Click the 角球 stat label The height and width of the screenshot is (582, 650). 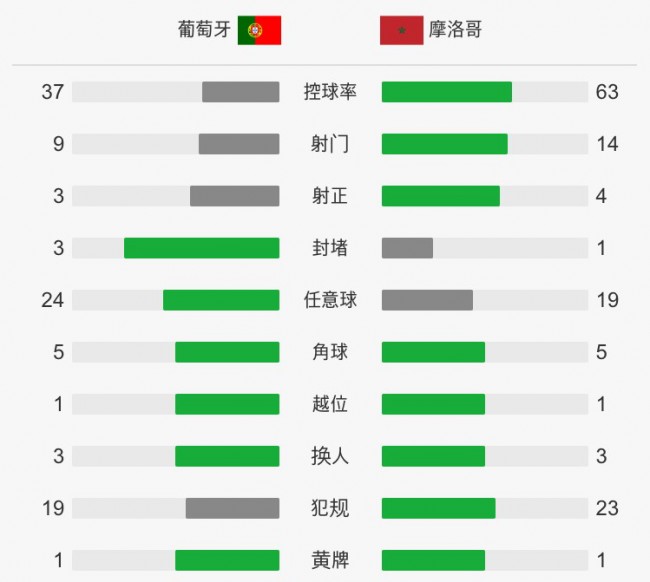[330, 352]
